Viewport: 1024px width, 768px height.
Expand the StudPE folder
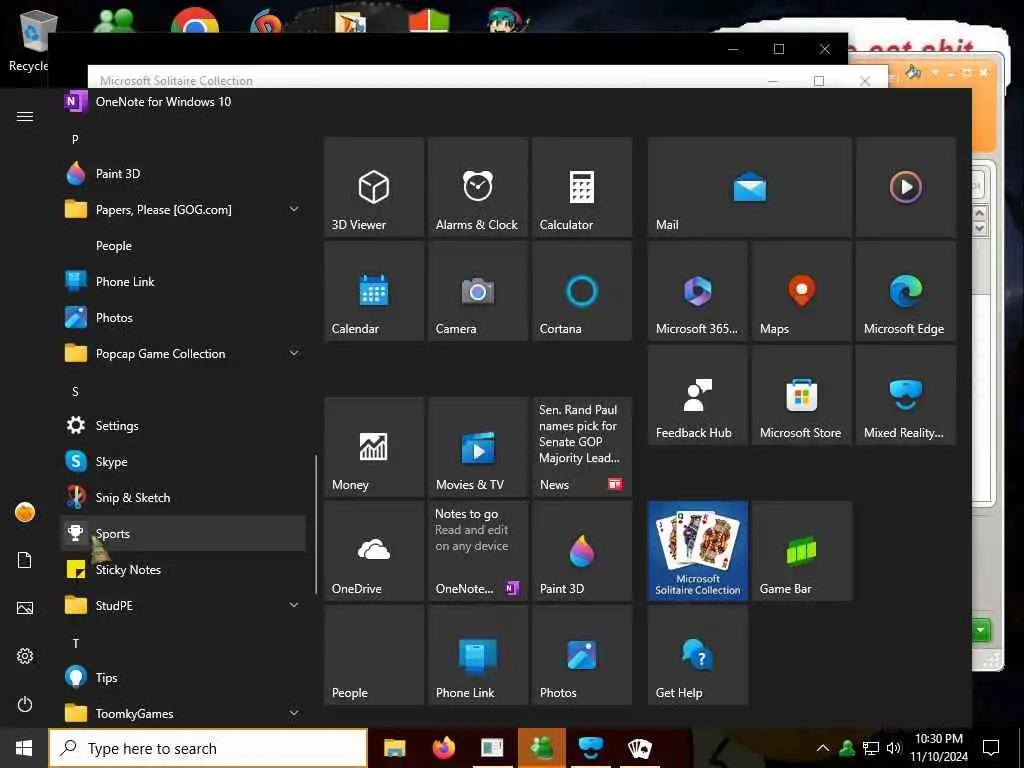(x=183, y=605)
